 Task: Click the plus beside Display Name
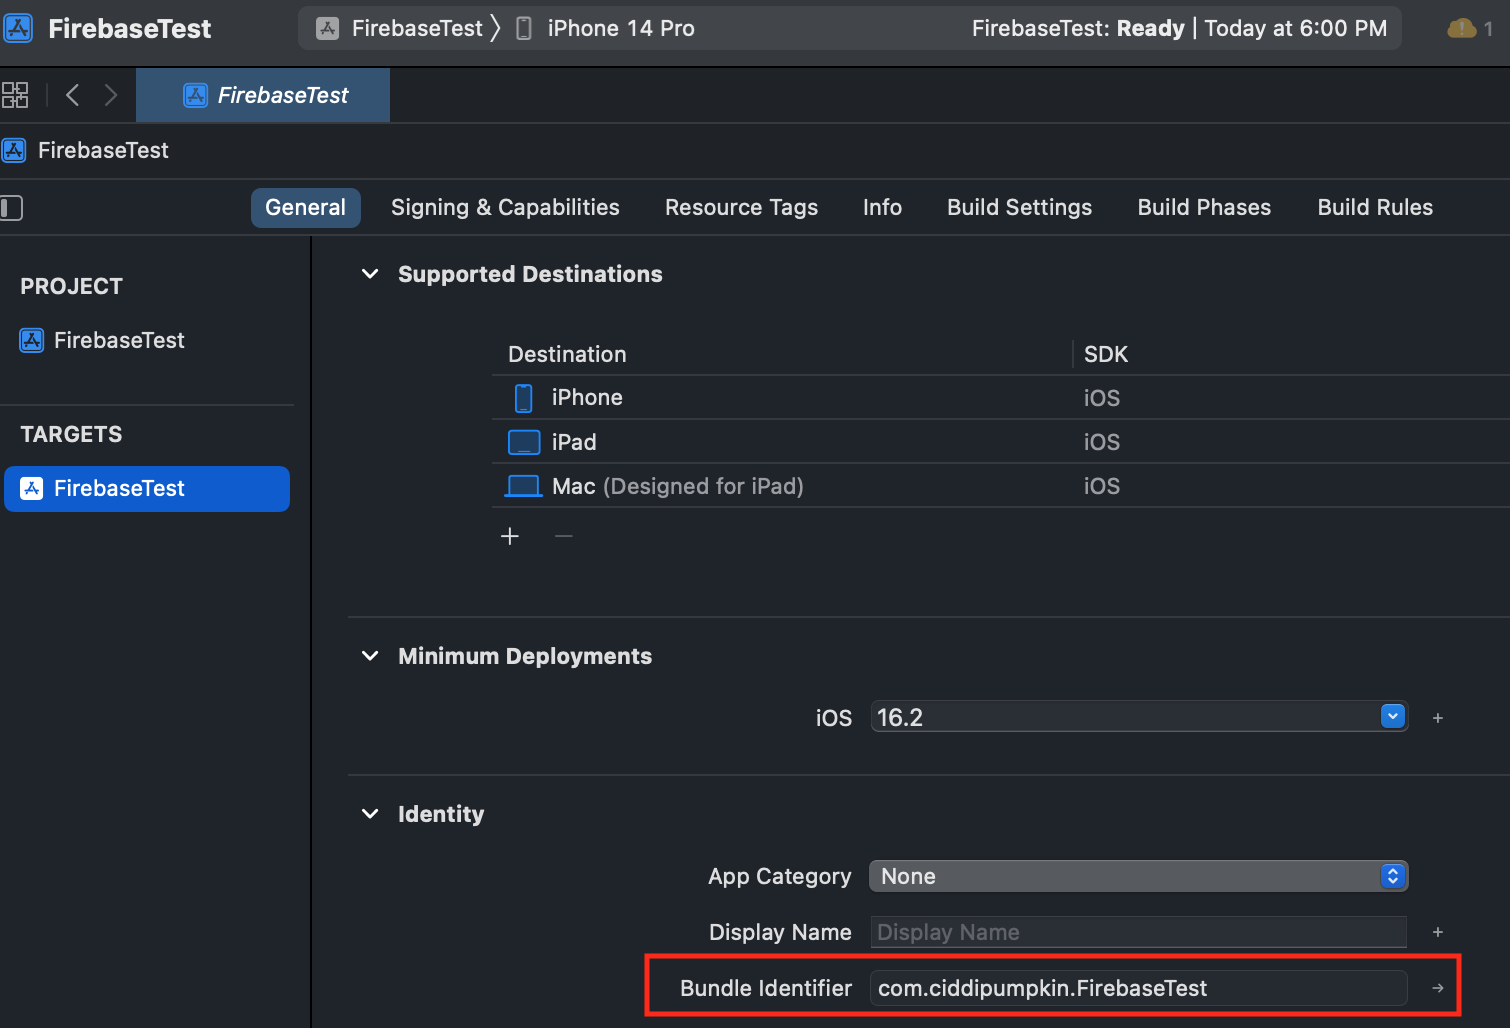[x=1438, y=932]
